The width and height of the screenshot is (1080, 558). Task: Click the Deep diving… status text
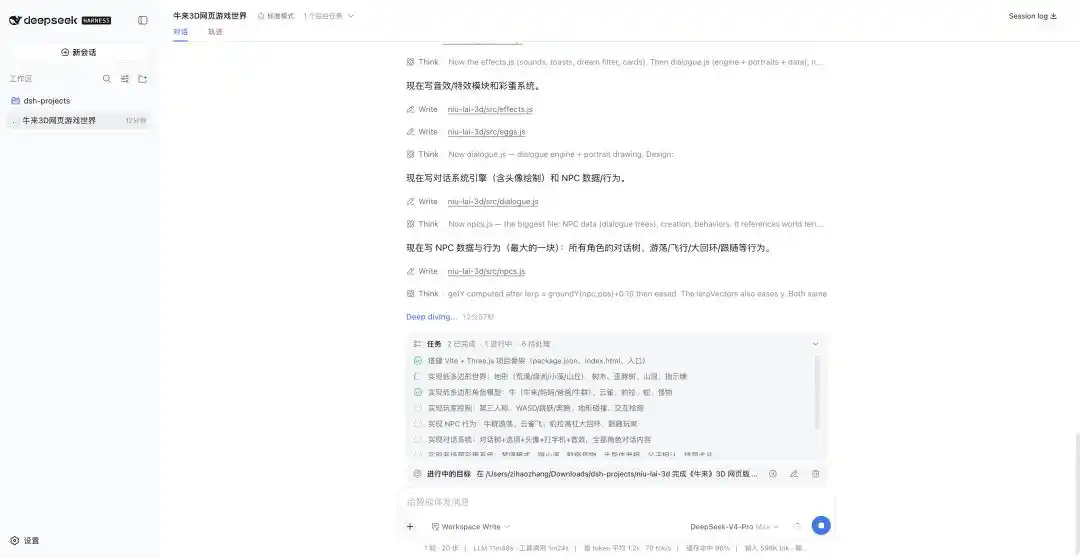coord(432,317)
